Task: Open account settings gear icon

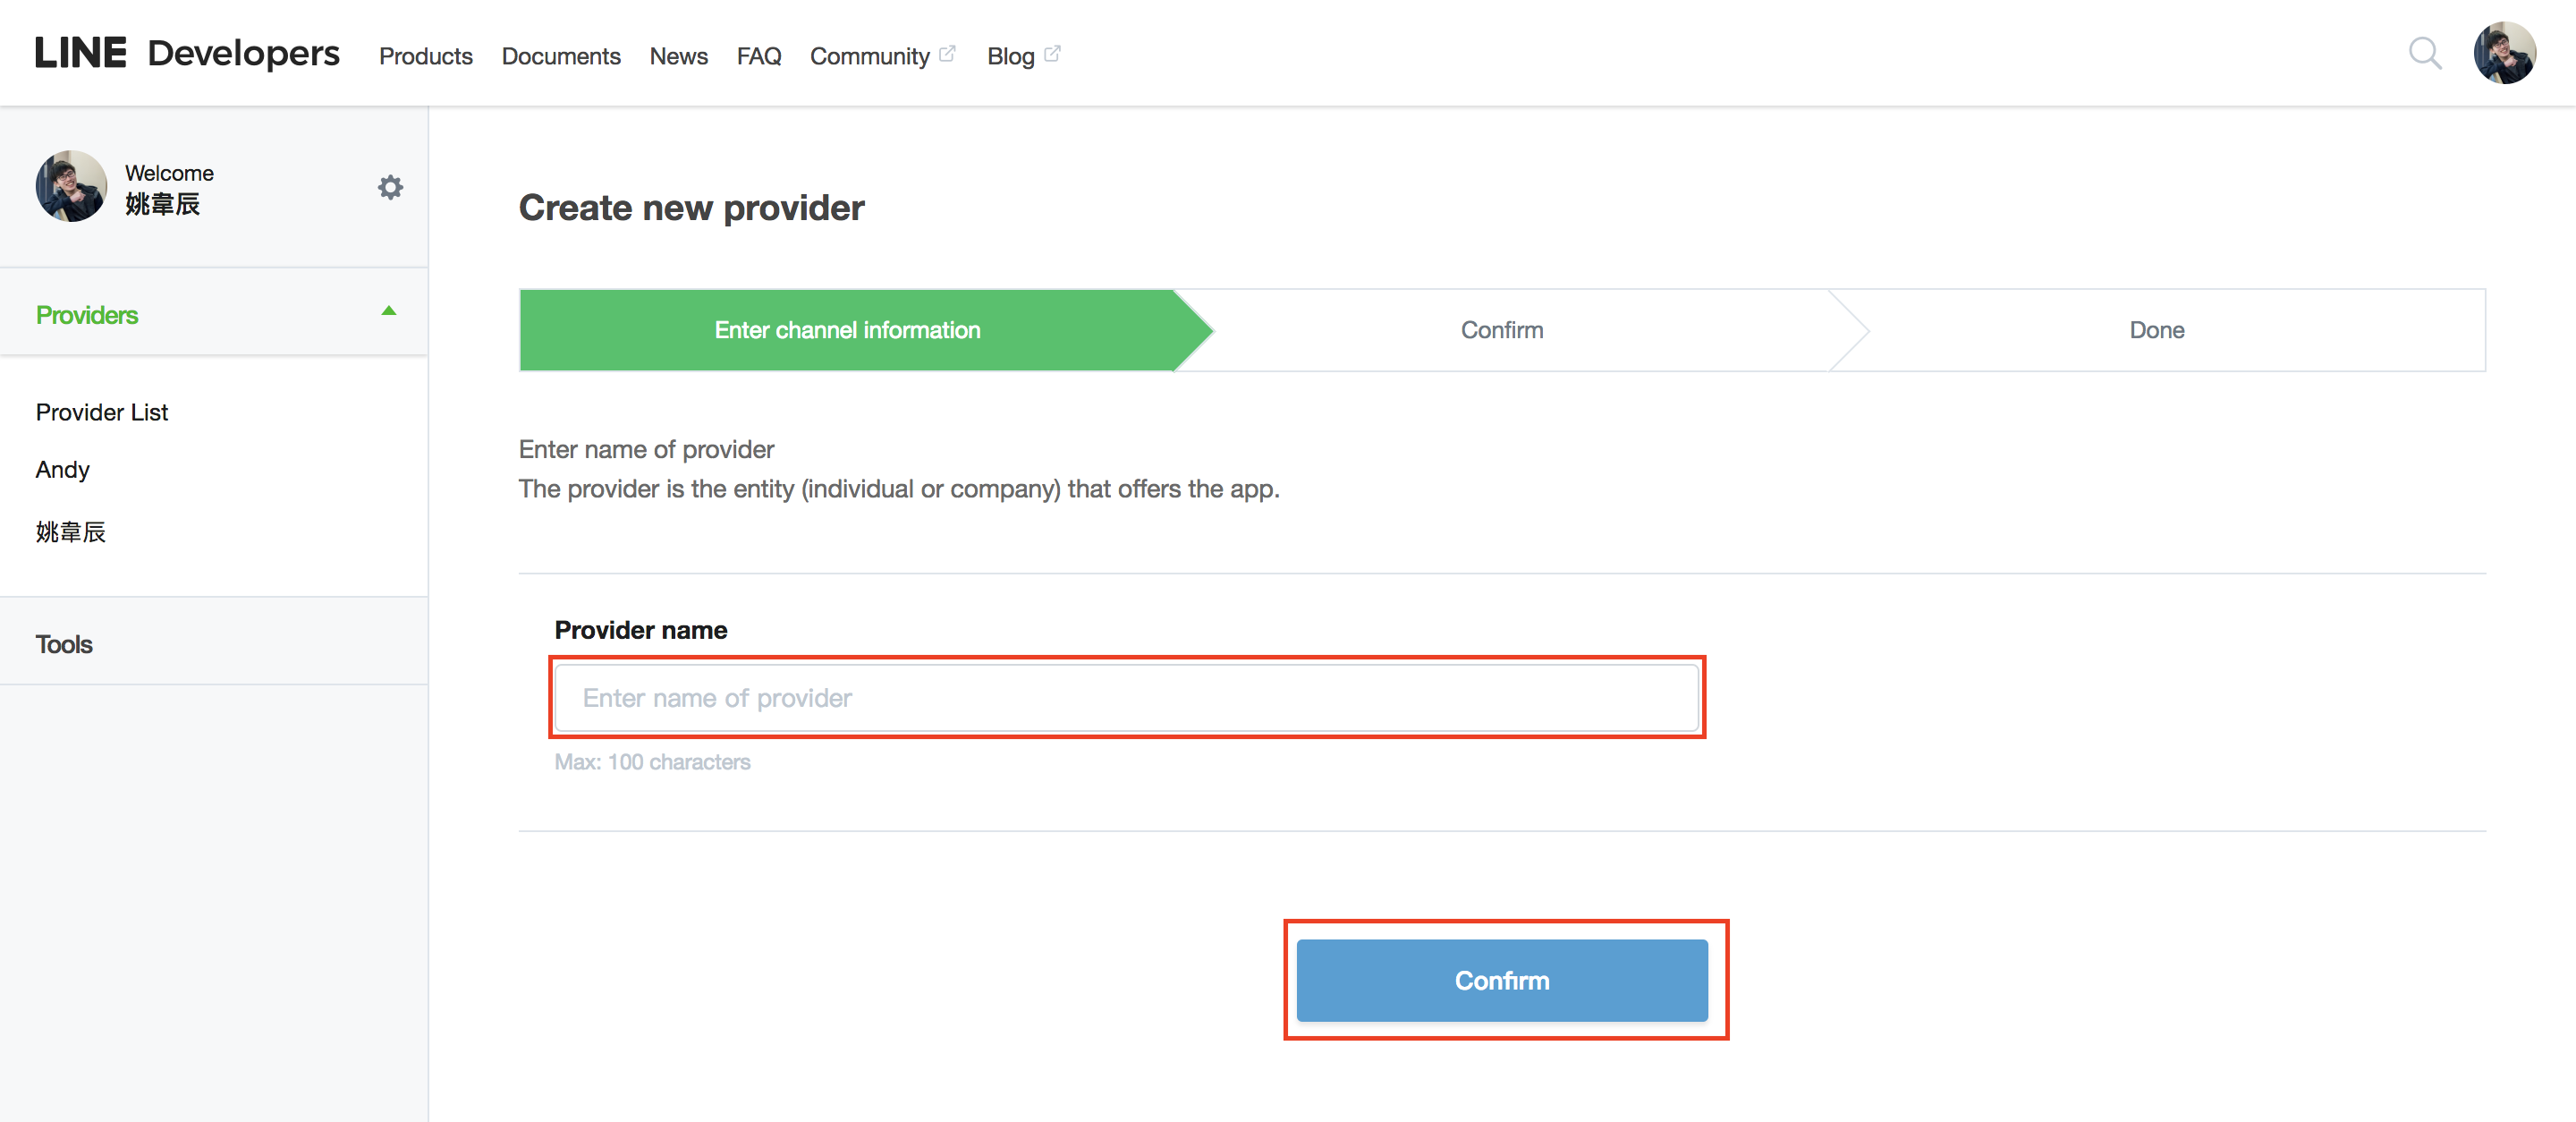Action: 390,187
